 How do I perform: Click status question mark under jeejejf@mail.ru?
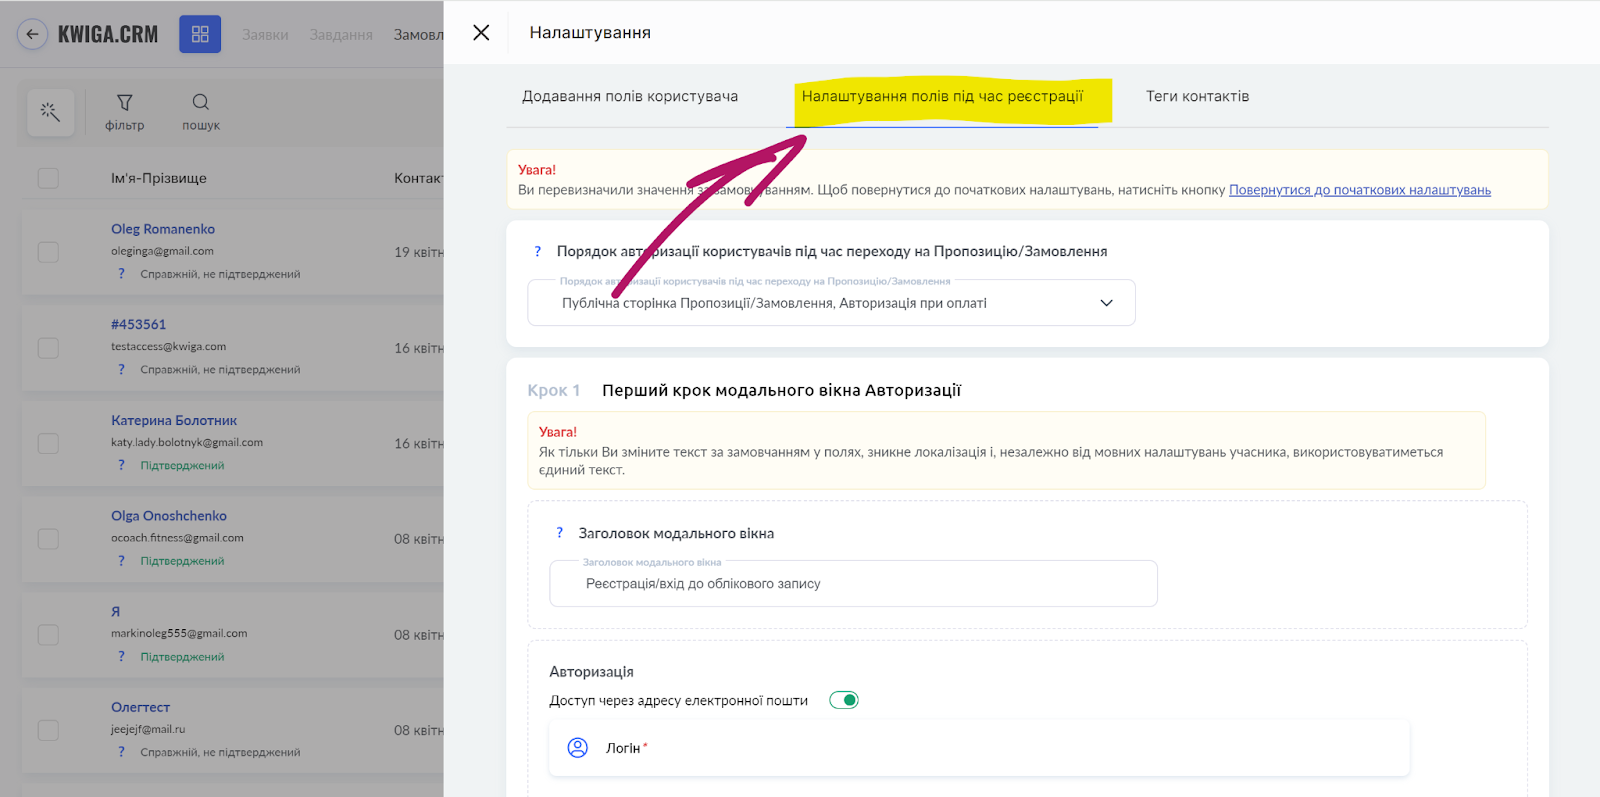coord(122,752)
